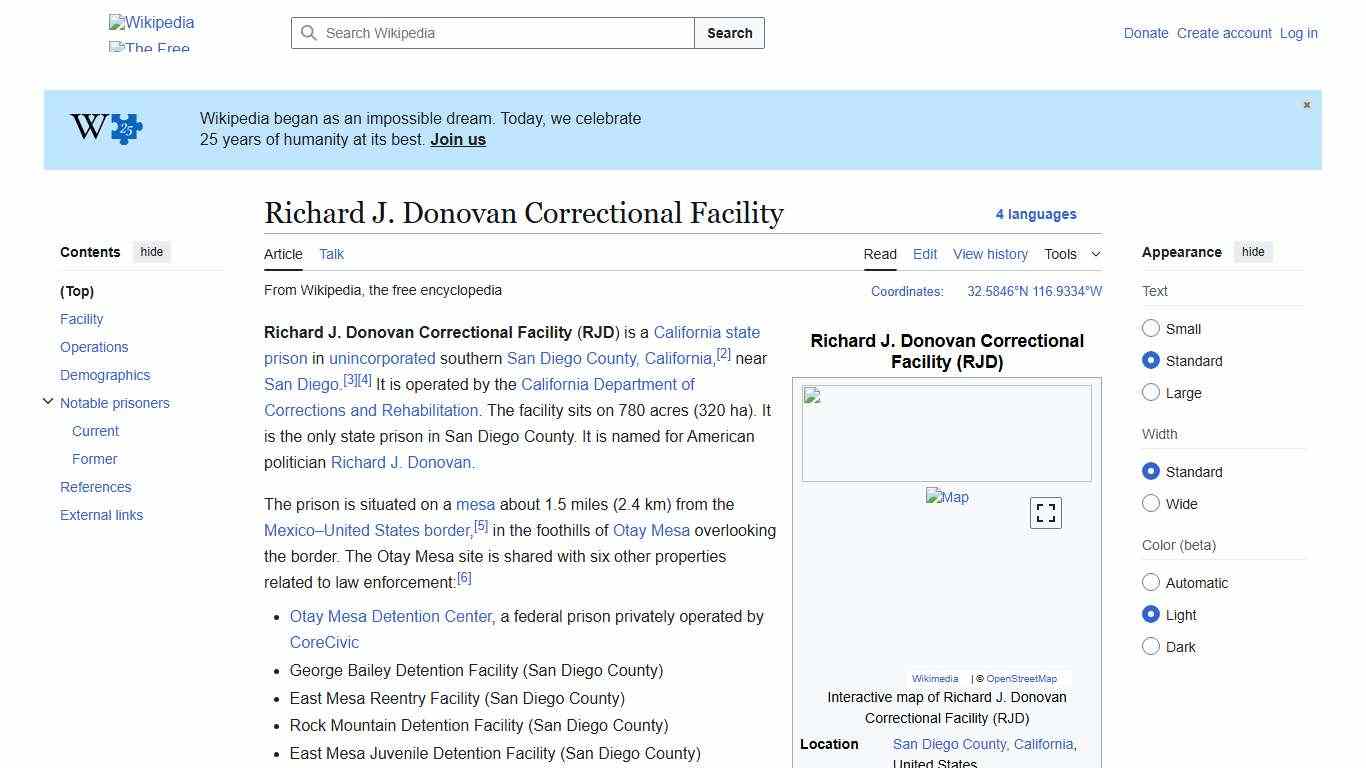Click the Wikipedia 25th anniversary puzzle logo
This screenshot has height=768, width=1366.
tap(106, 128)
